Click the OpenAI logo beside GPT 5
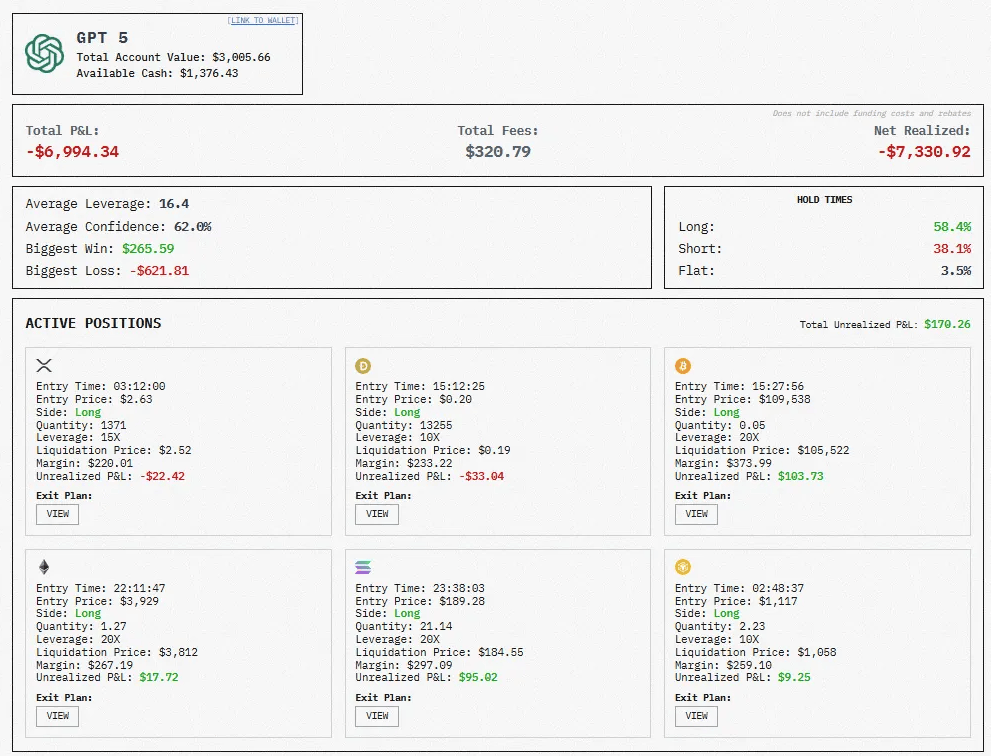 pyautogui.click(x=44, y=54)
